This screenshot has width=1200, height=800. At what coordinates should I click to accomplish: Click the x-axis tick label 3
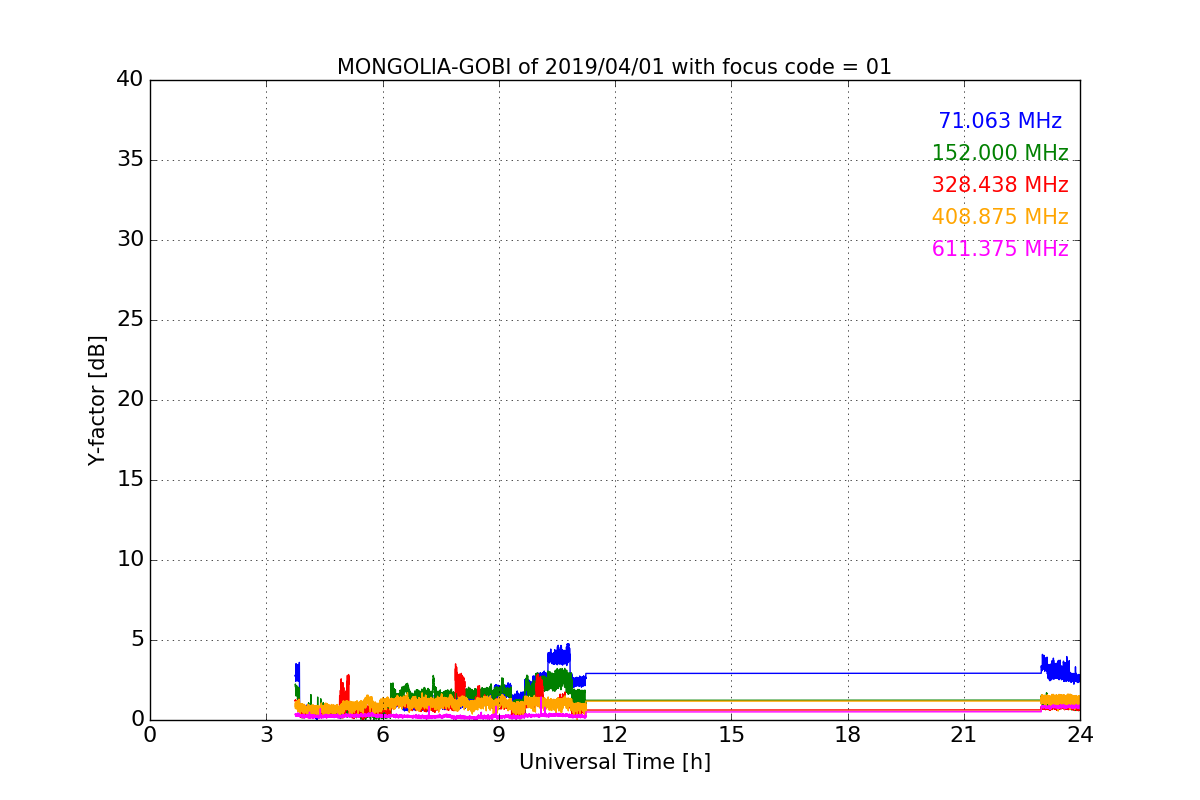(266, 736)
